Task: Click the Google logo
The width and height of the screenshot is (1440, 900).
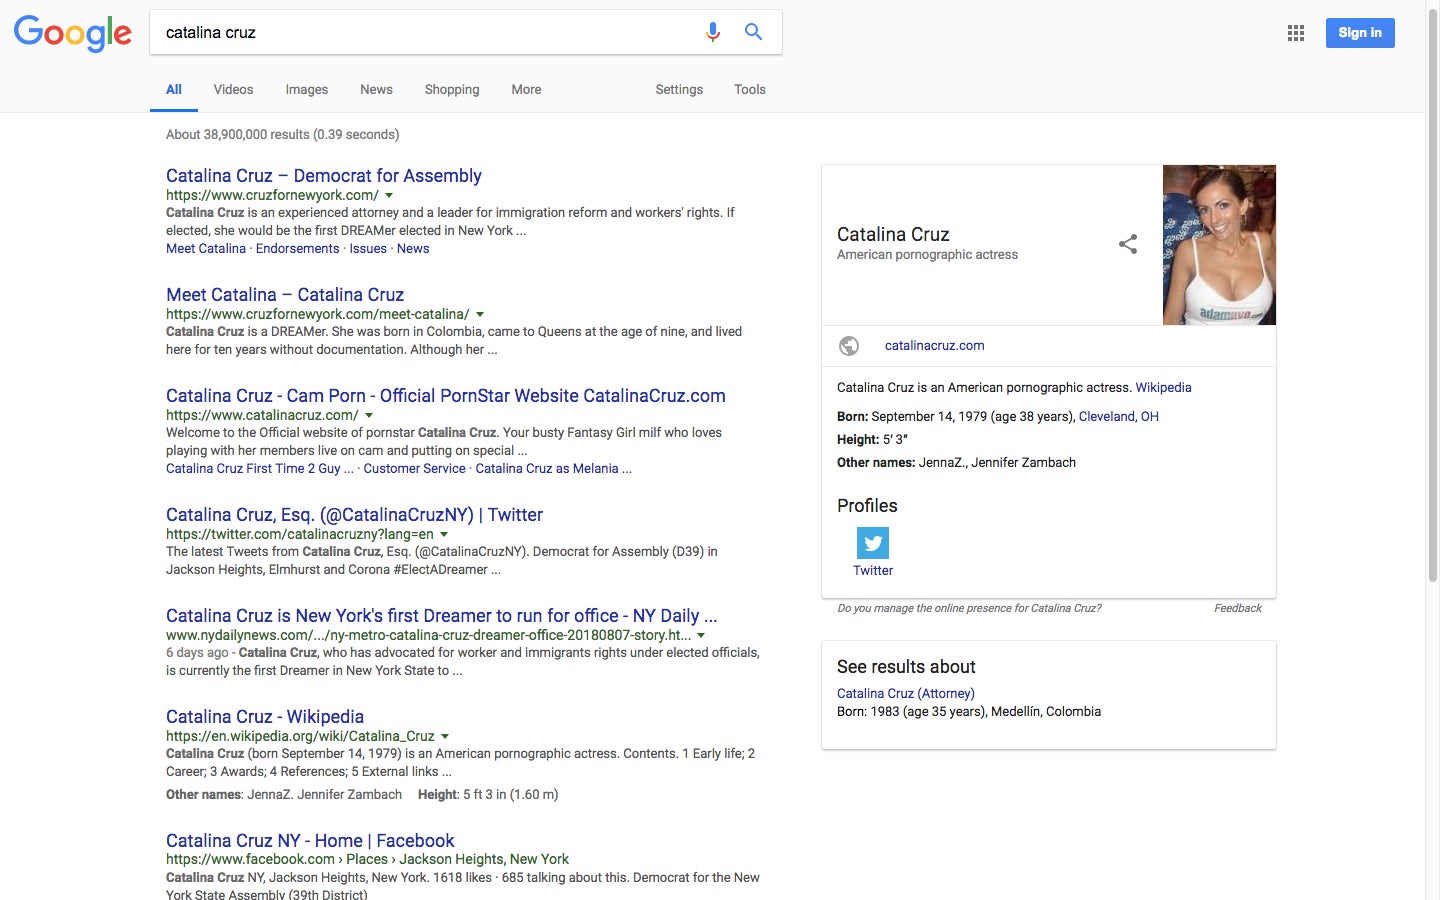Action: tap(73, 33)
